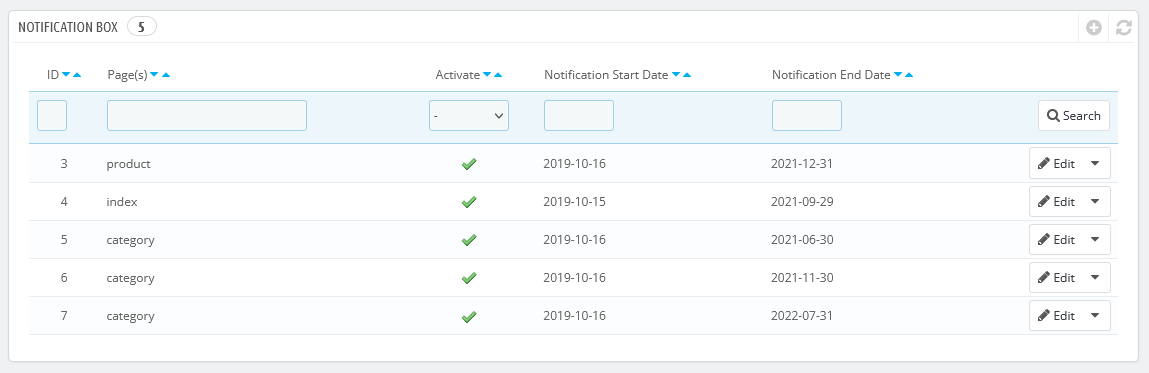Click ID cell 3

pyautogui.click(x=64, y=164)
